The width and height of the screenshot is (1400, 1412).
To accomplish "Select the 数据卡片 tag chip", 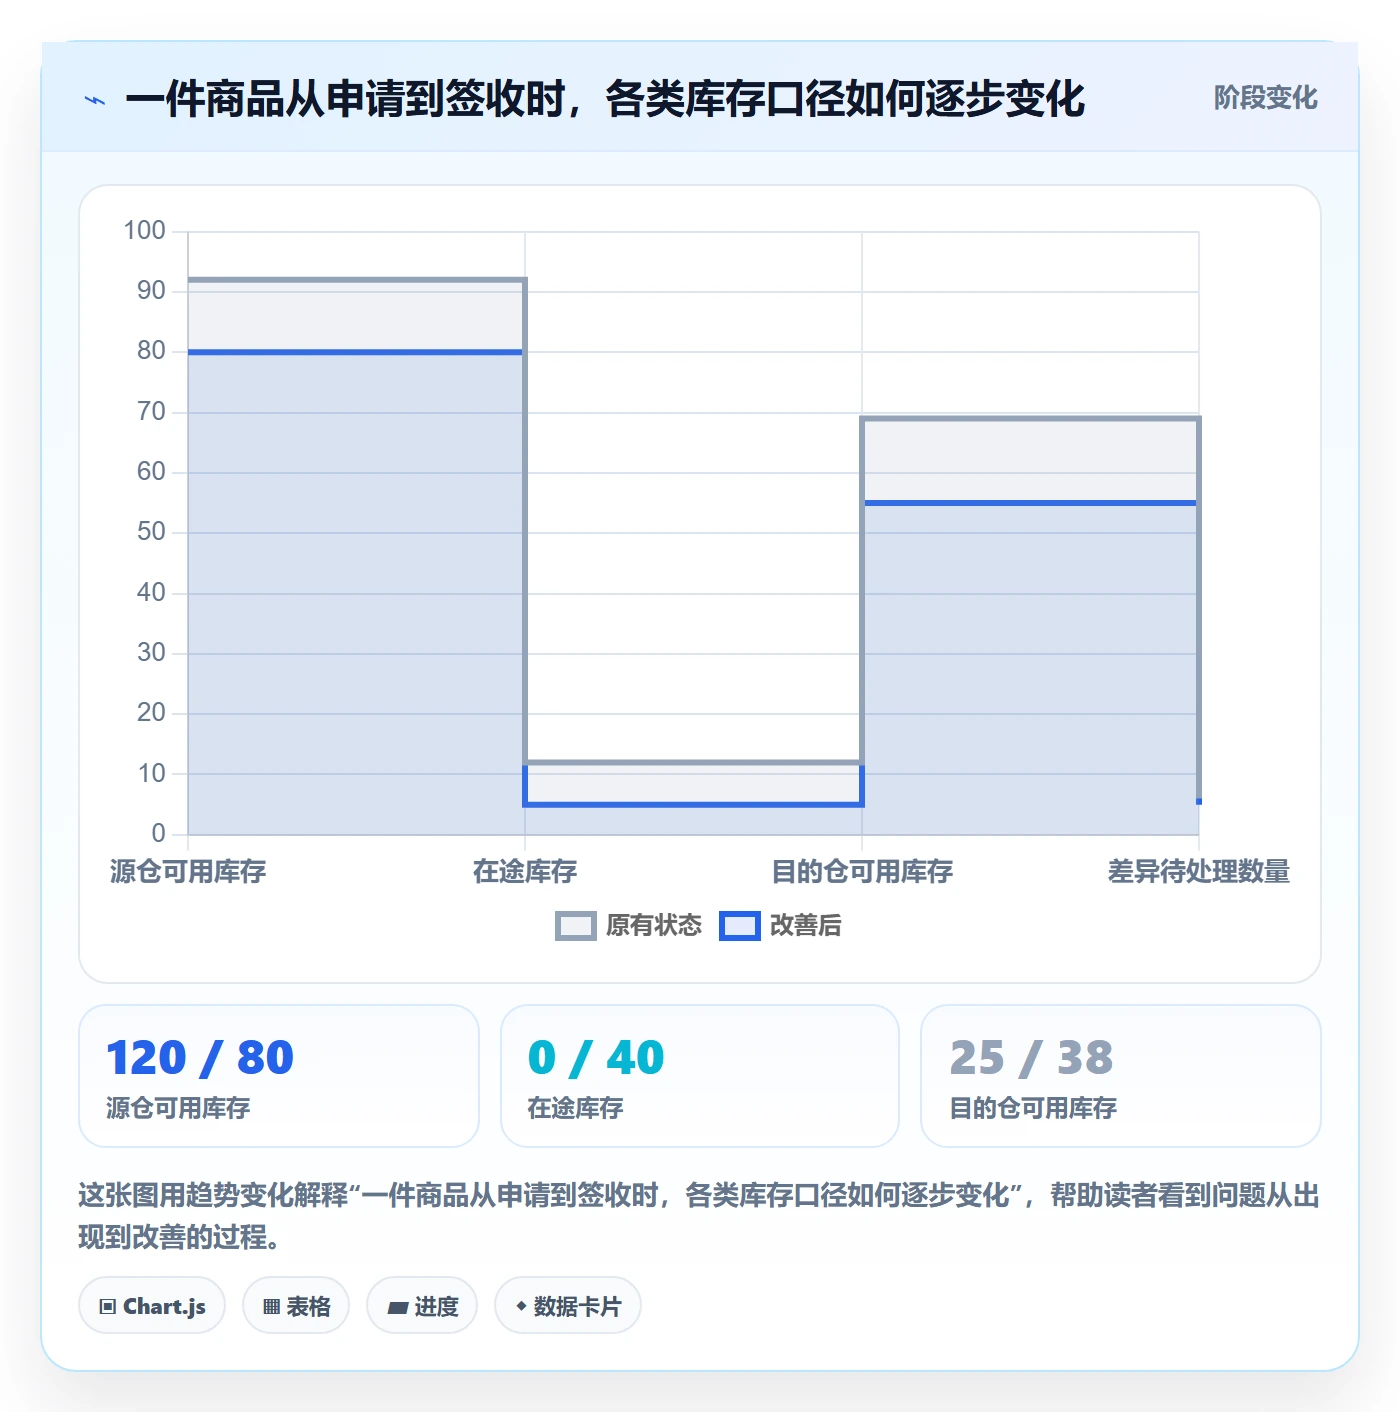I will point(568,1305).
